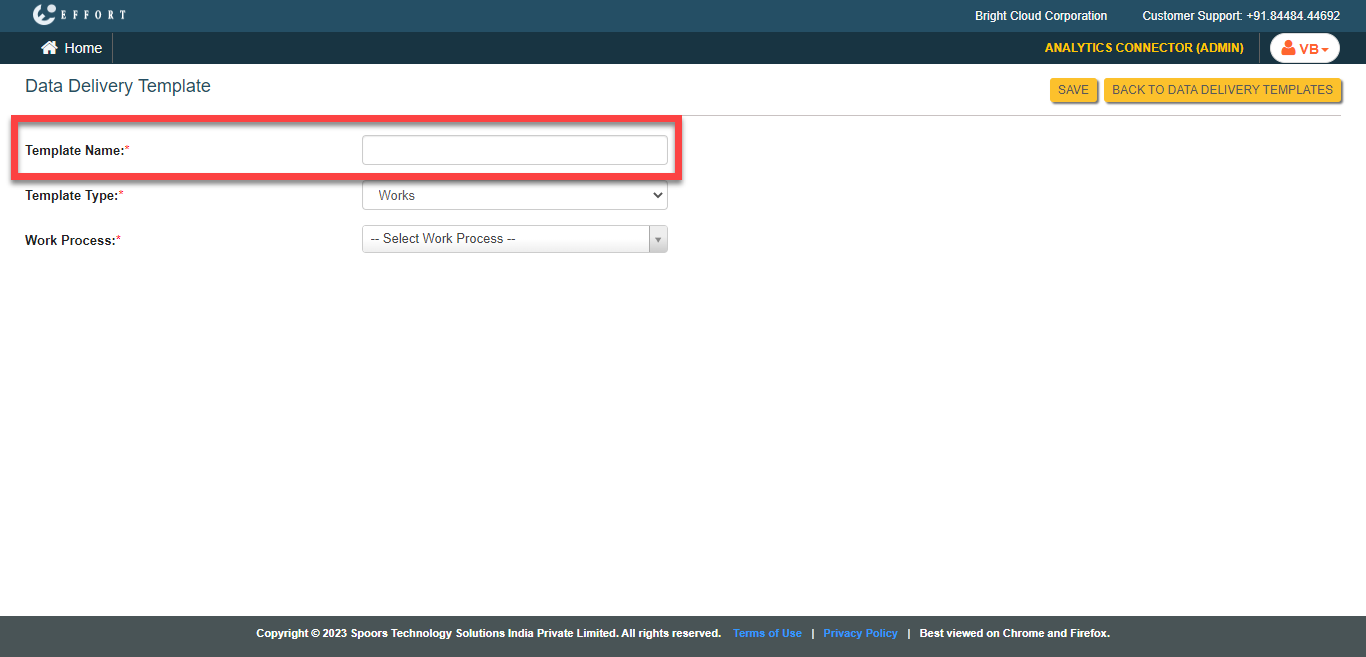Open the VB user menu caret

[1325, 50]
